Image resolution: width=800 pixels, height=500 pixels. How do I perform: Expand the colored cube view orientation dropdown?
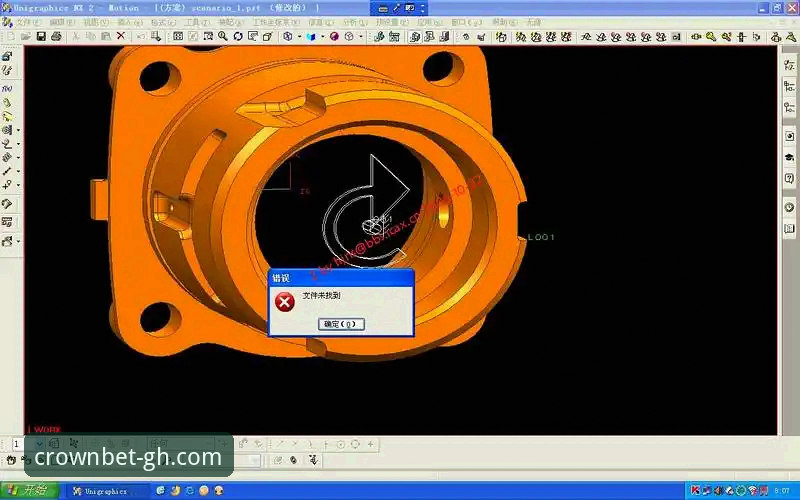pos(322,36)
